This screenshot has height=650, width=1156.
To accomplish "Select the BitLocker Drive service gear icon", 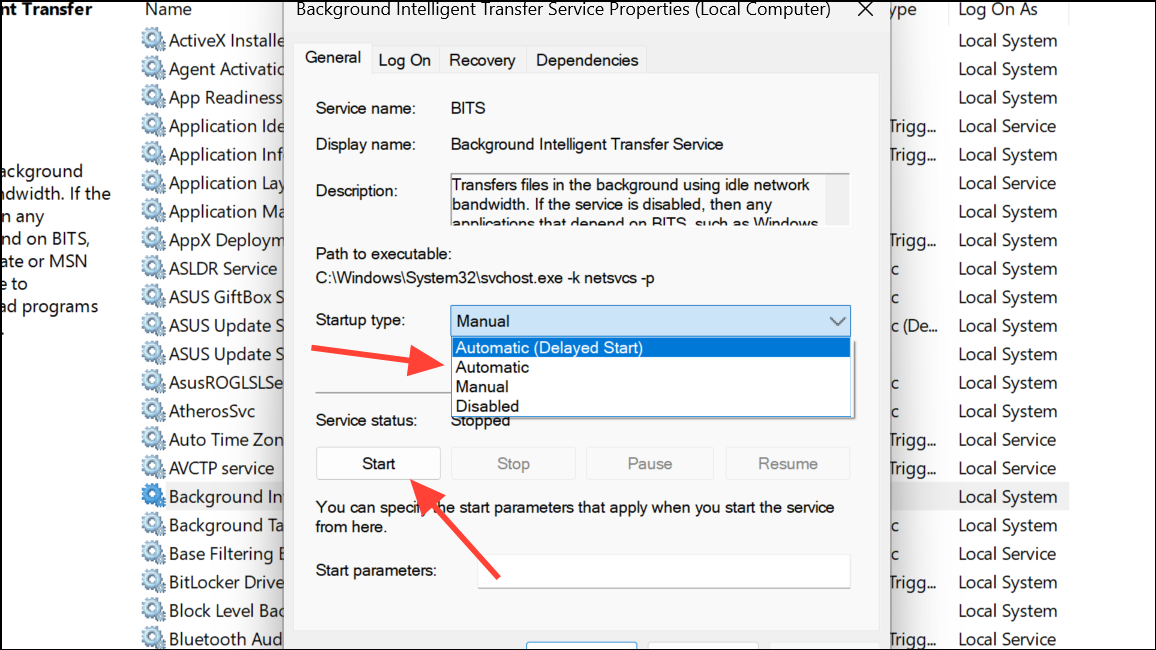I will [x=153, y=581].
